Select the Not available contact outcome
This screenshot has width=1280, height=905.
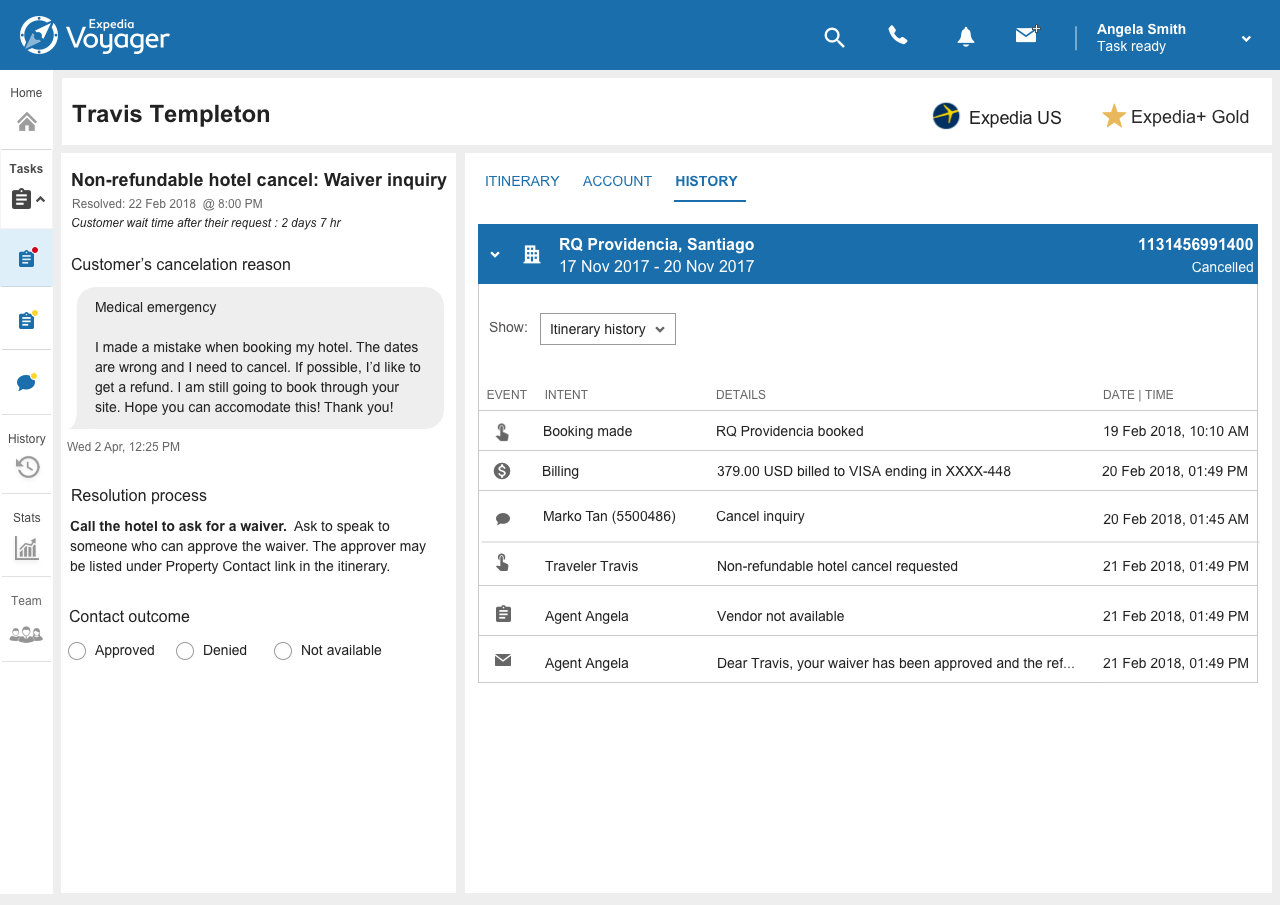(283, 651)
